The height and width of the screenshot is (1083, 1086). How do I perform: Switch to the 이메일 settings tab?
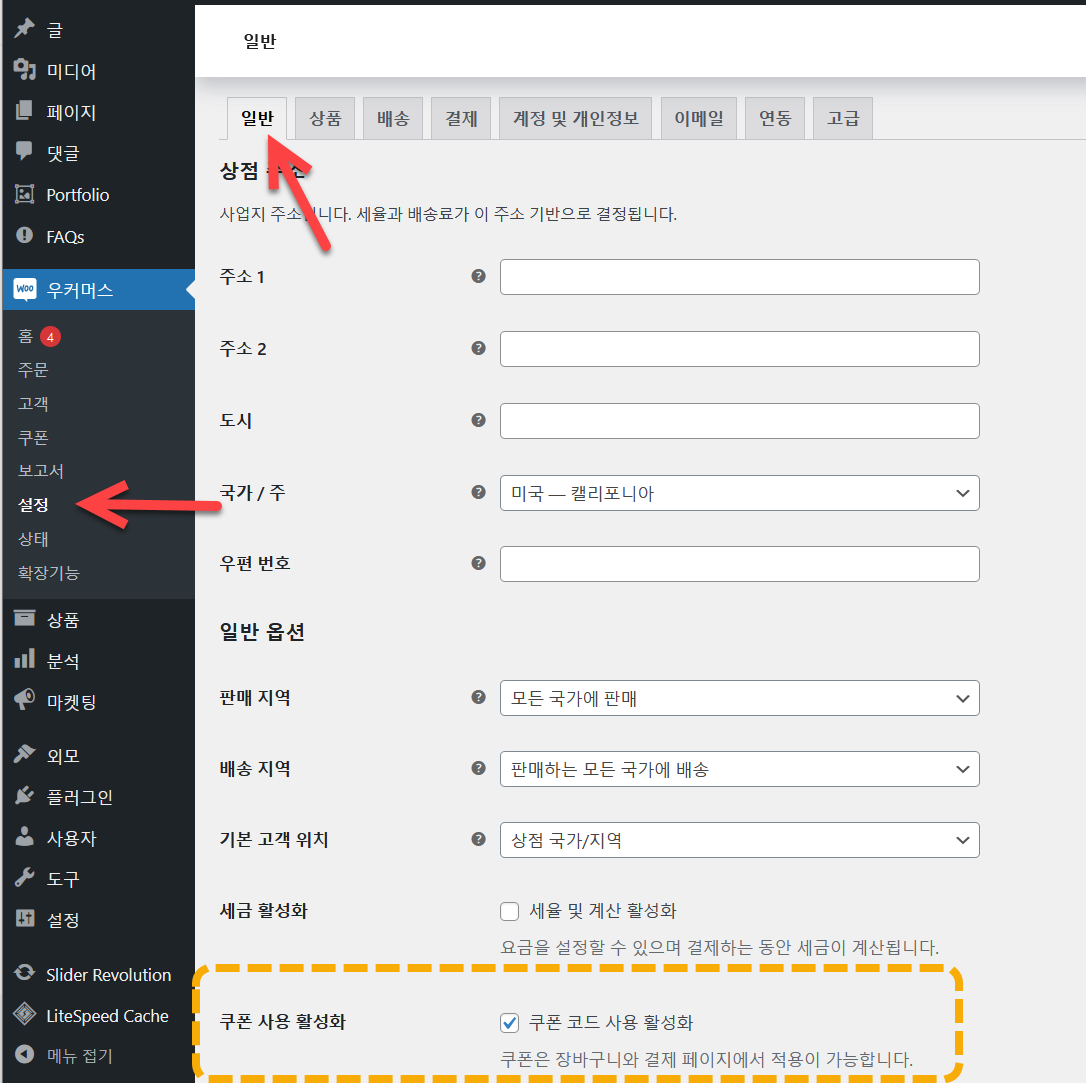(x=698, y=117)
